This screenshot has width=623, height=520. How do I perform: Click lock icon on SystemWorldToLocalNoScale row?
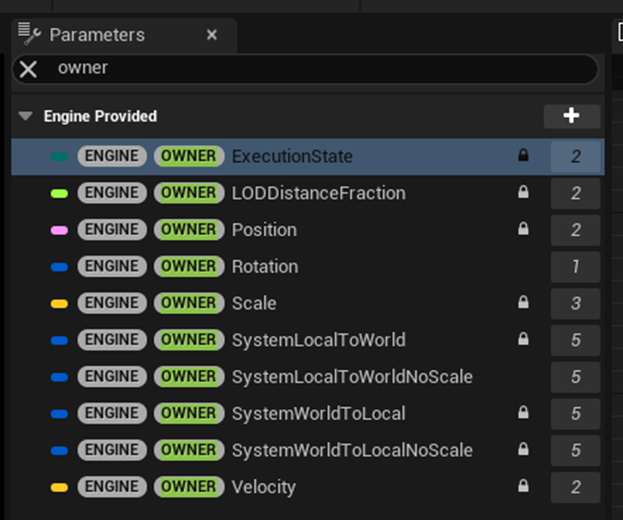[523, 448]
